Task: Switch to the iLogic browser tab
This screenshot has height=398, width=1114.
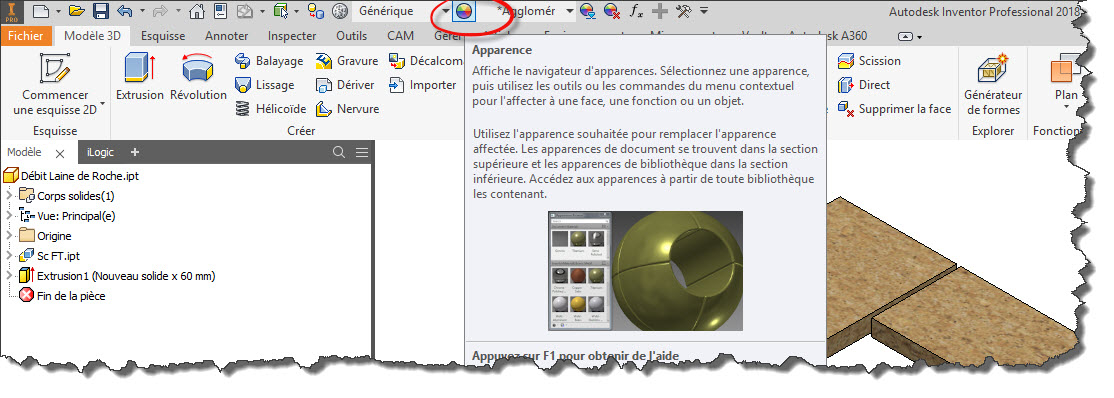Action: [100, 152]
